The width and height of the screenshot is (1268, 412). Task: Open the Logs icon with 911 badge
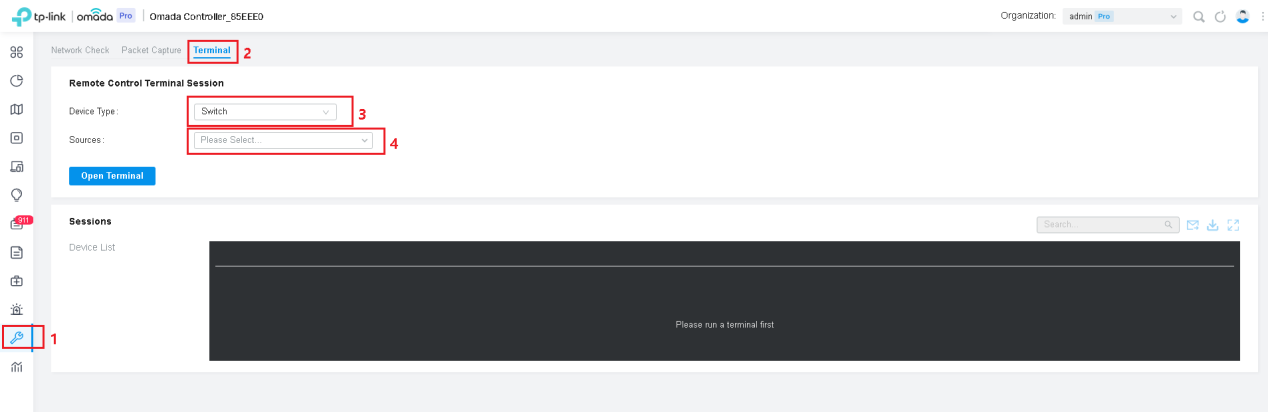[17, 224]
